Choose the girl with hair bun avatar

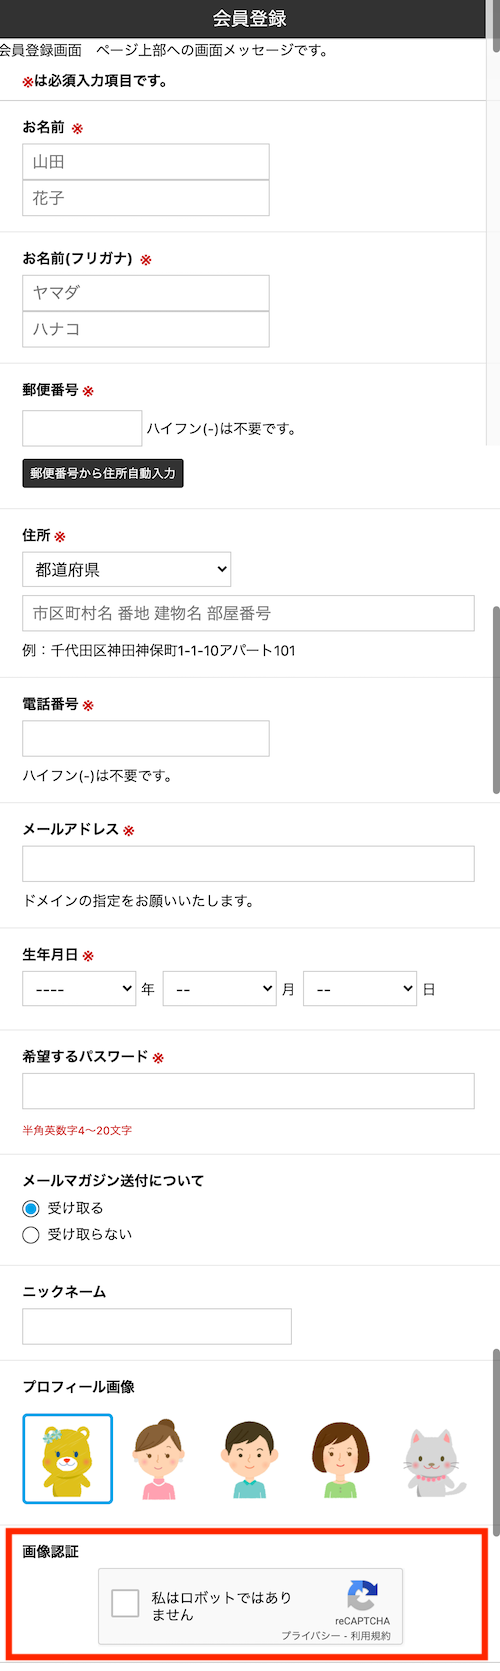[159, 1459]
